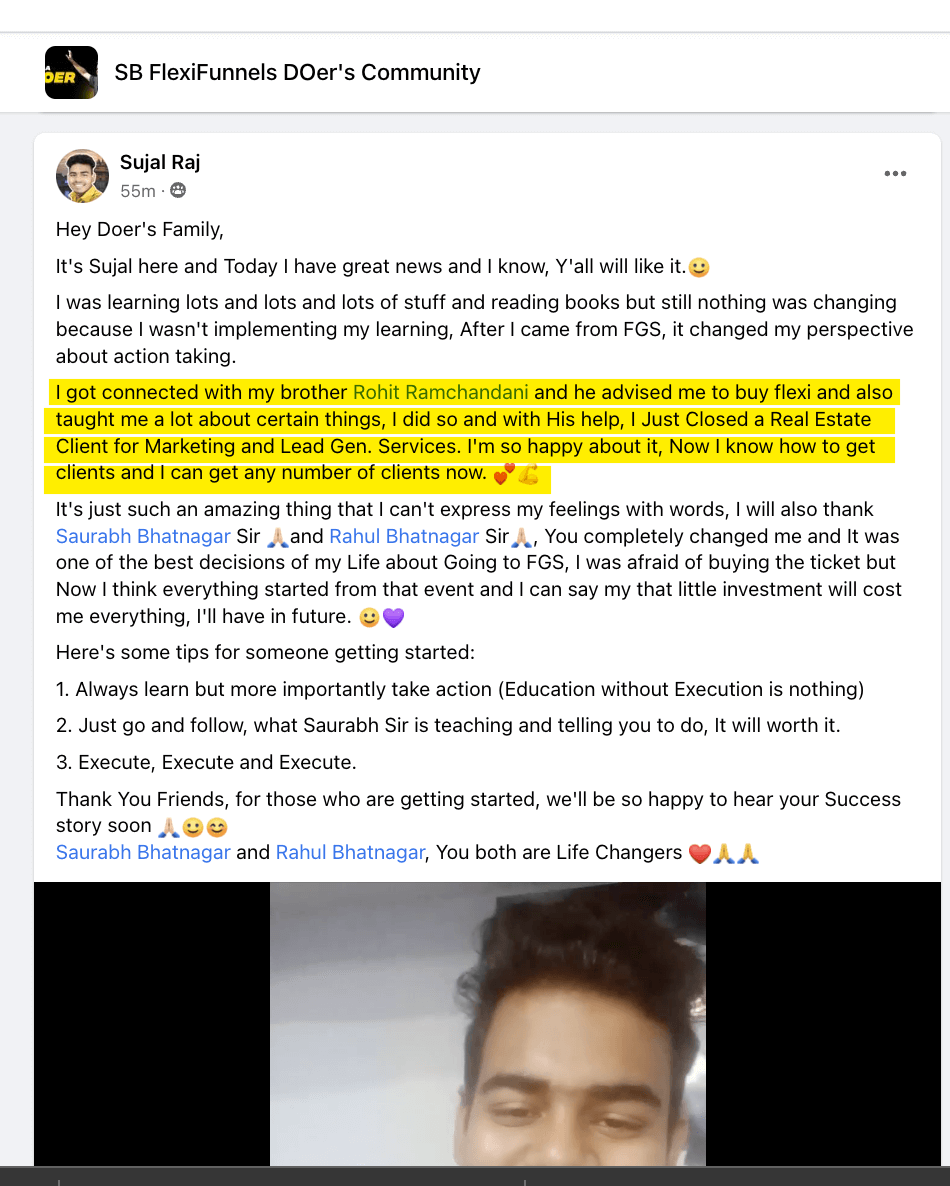Click the purple heart emoji in the post
950x1186 pixels.
(393, 618)
